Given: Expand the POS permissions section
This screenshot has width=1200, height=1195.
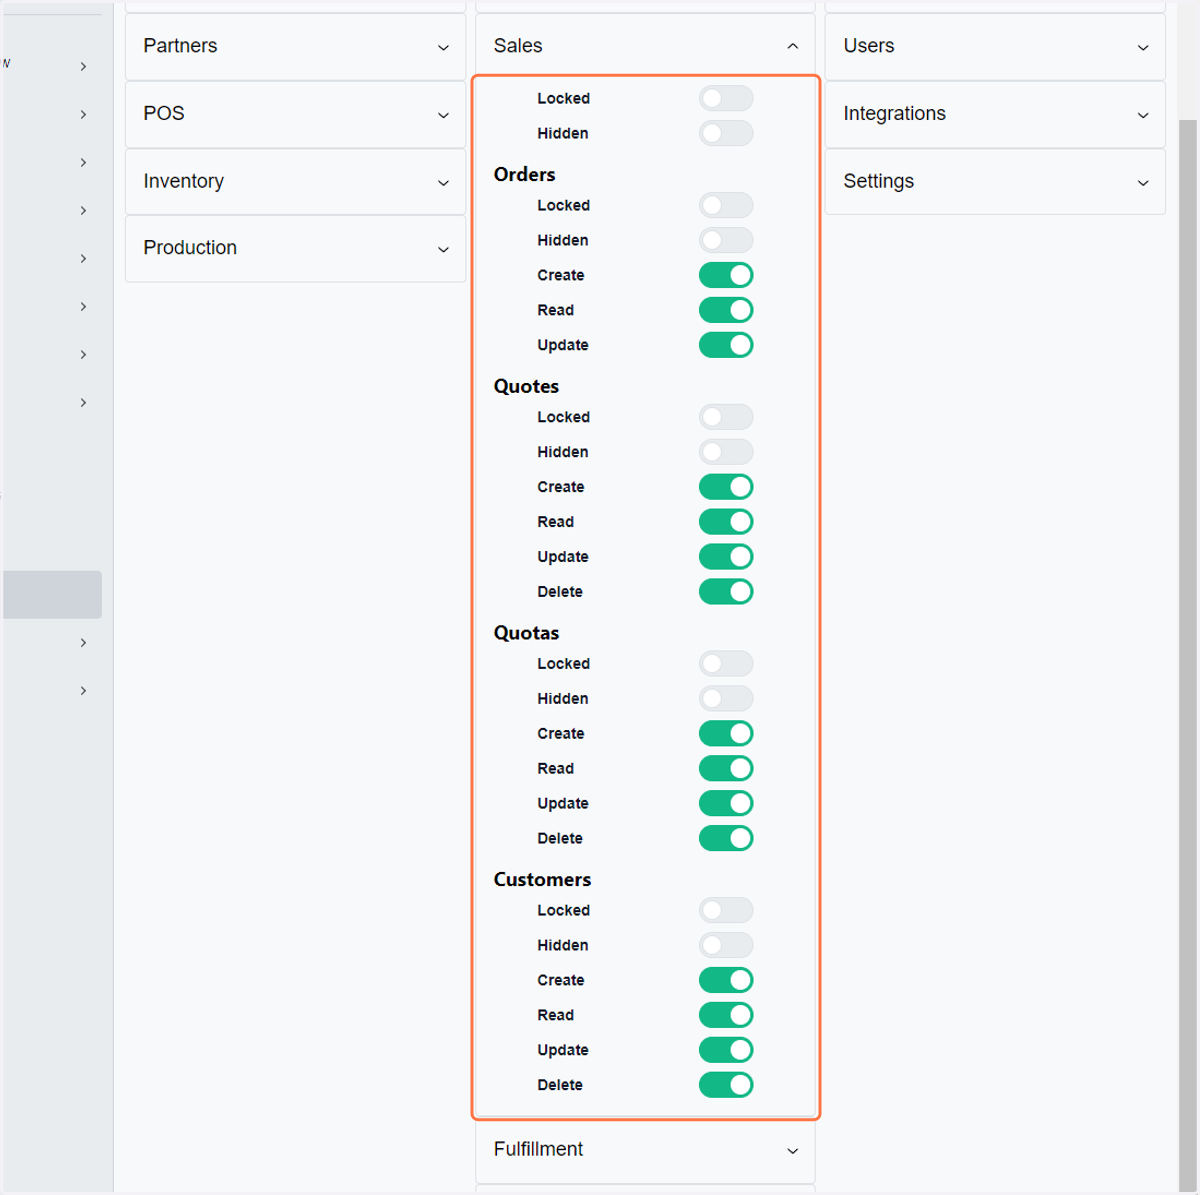Looking at the screenshot, I should (x=295, y=114).
